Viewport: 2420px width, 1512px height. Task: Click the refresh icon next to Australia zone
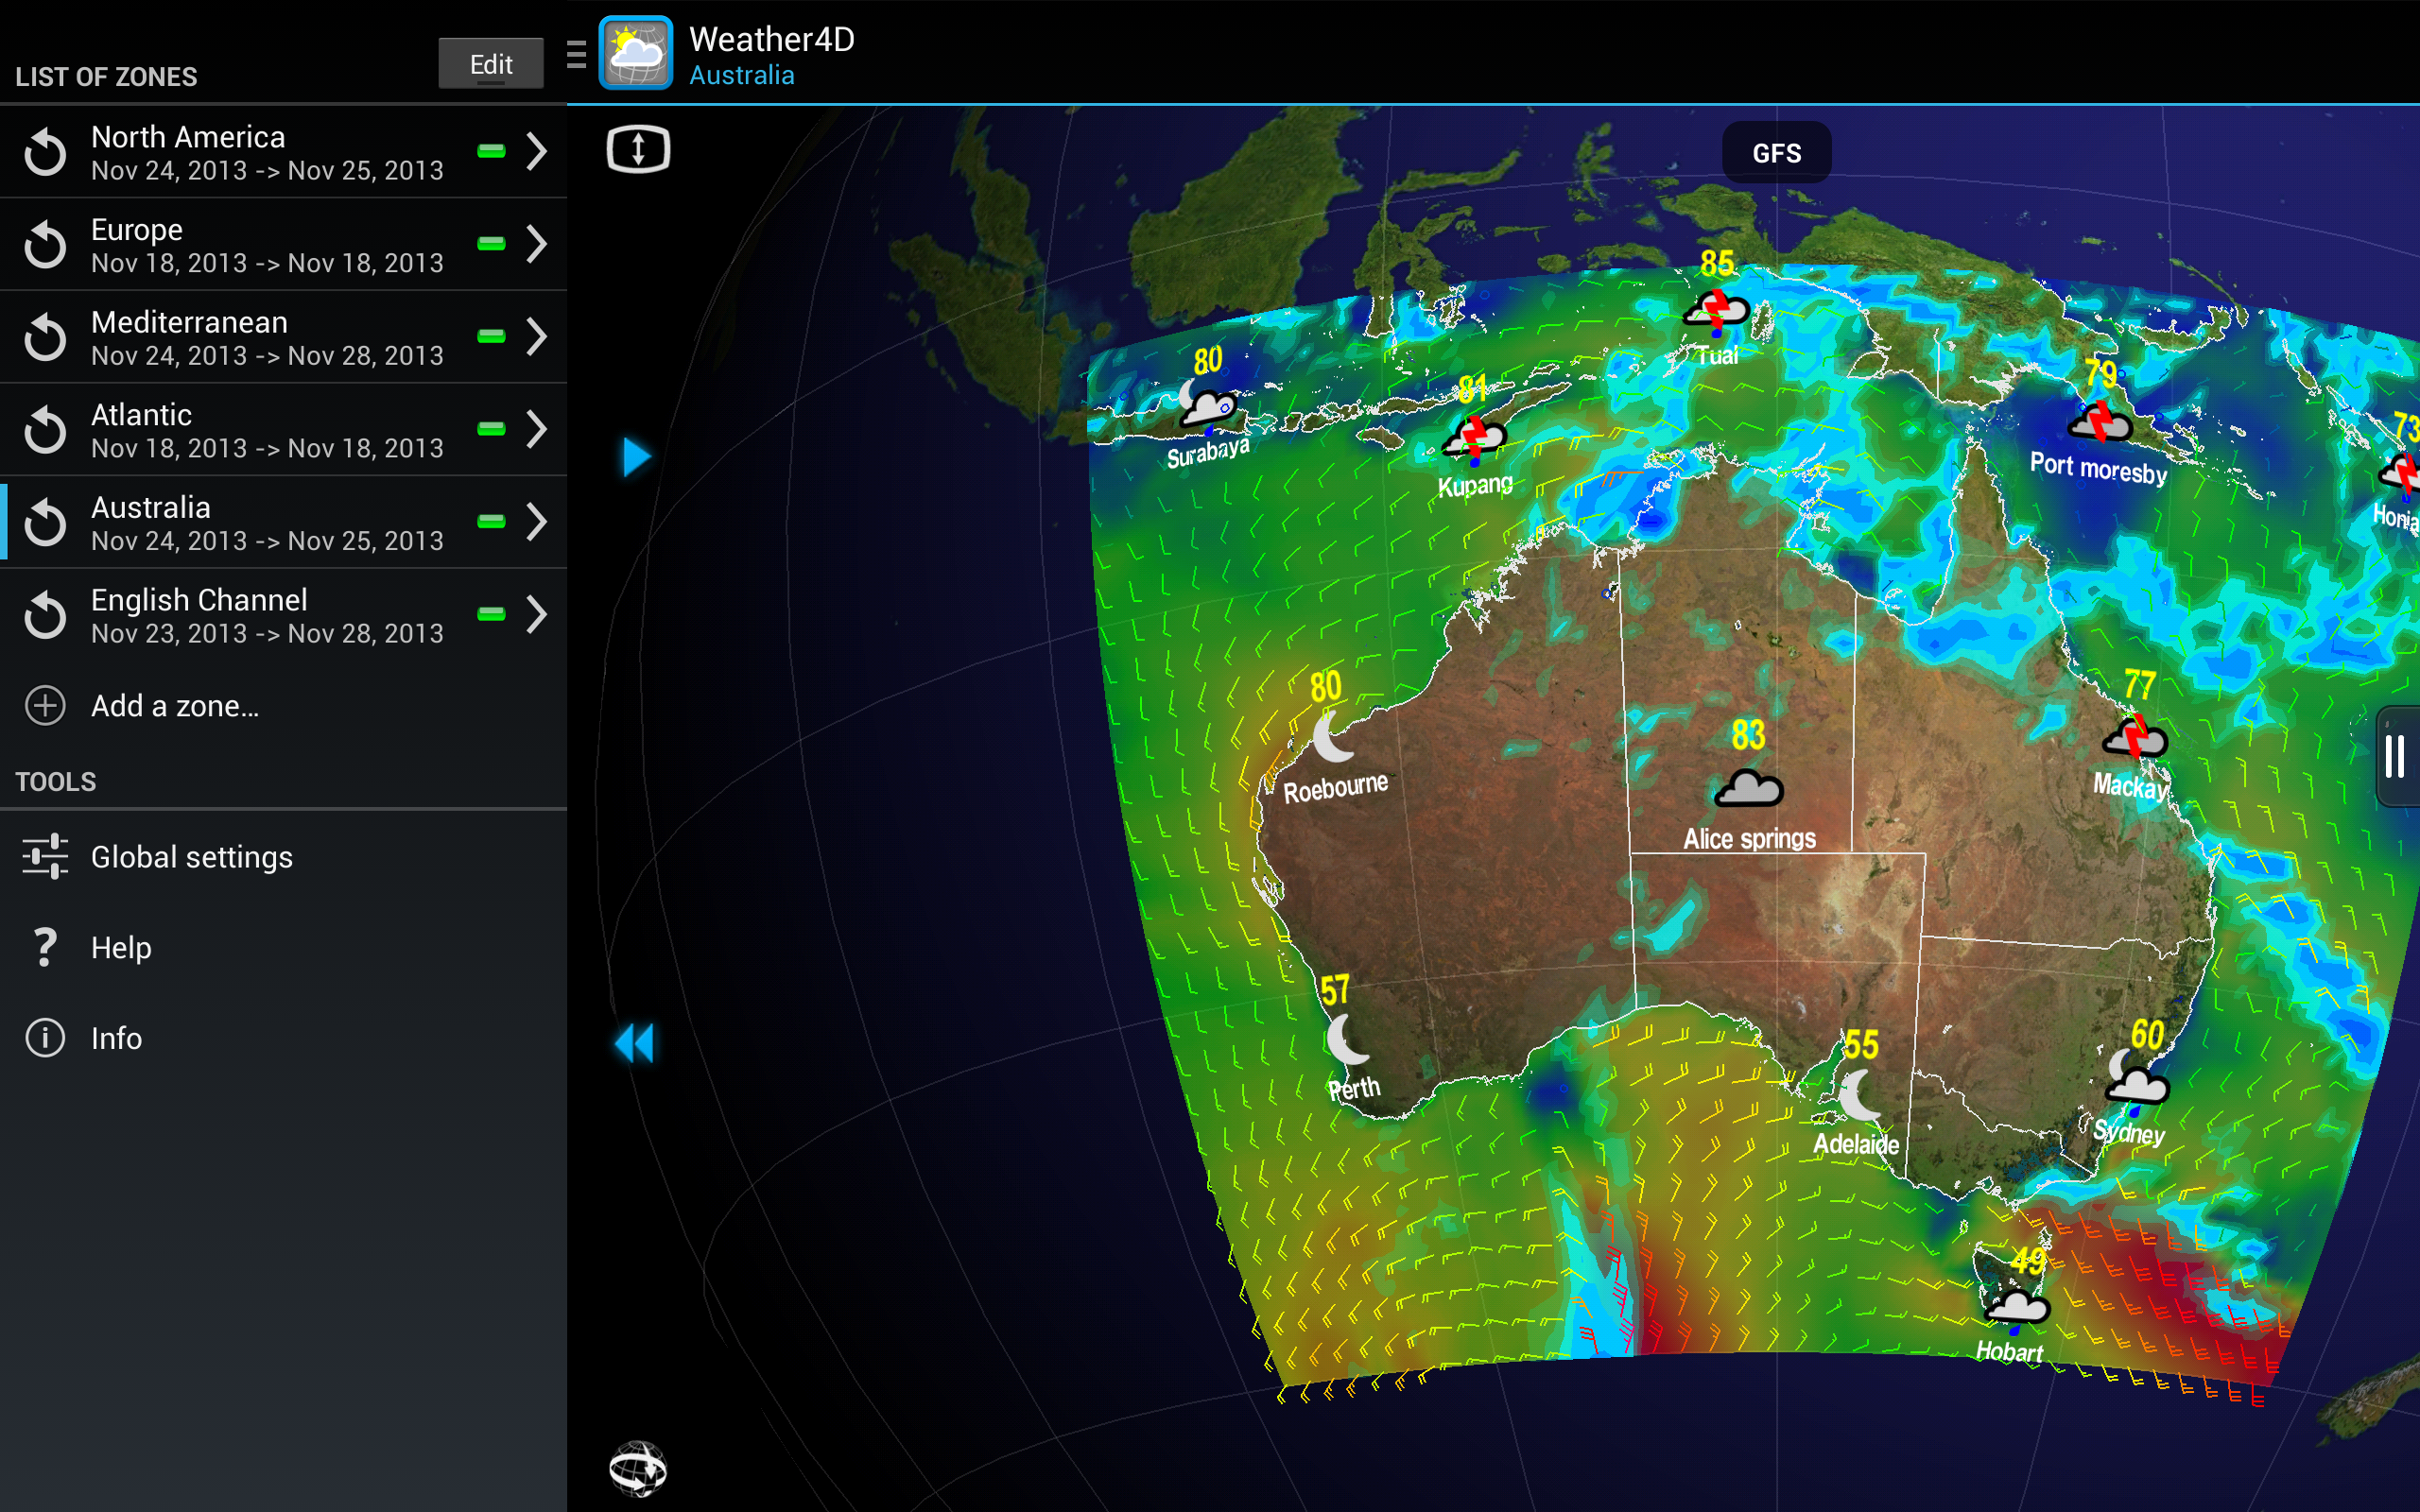(x=45, y=522)
